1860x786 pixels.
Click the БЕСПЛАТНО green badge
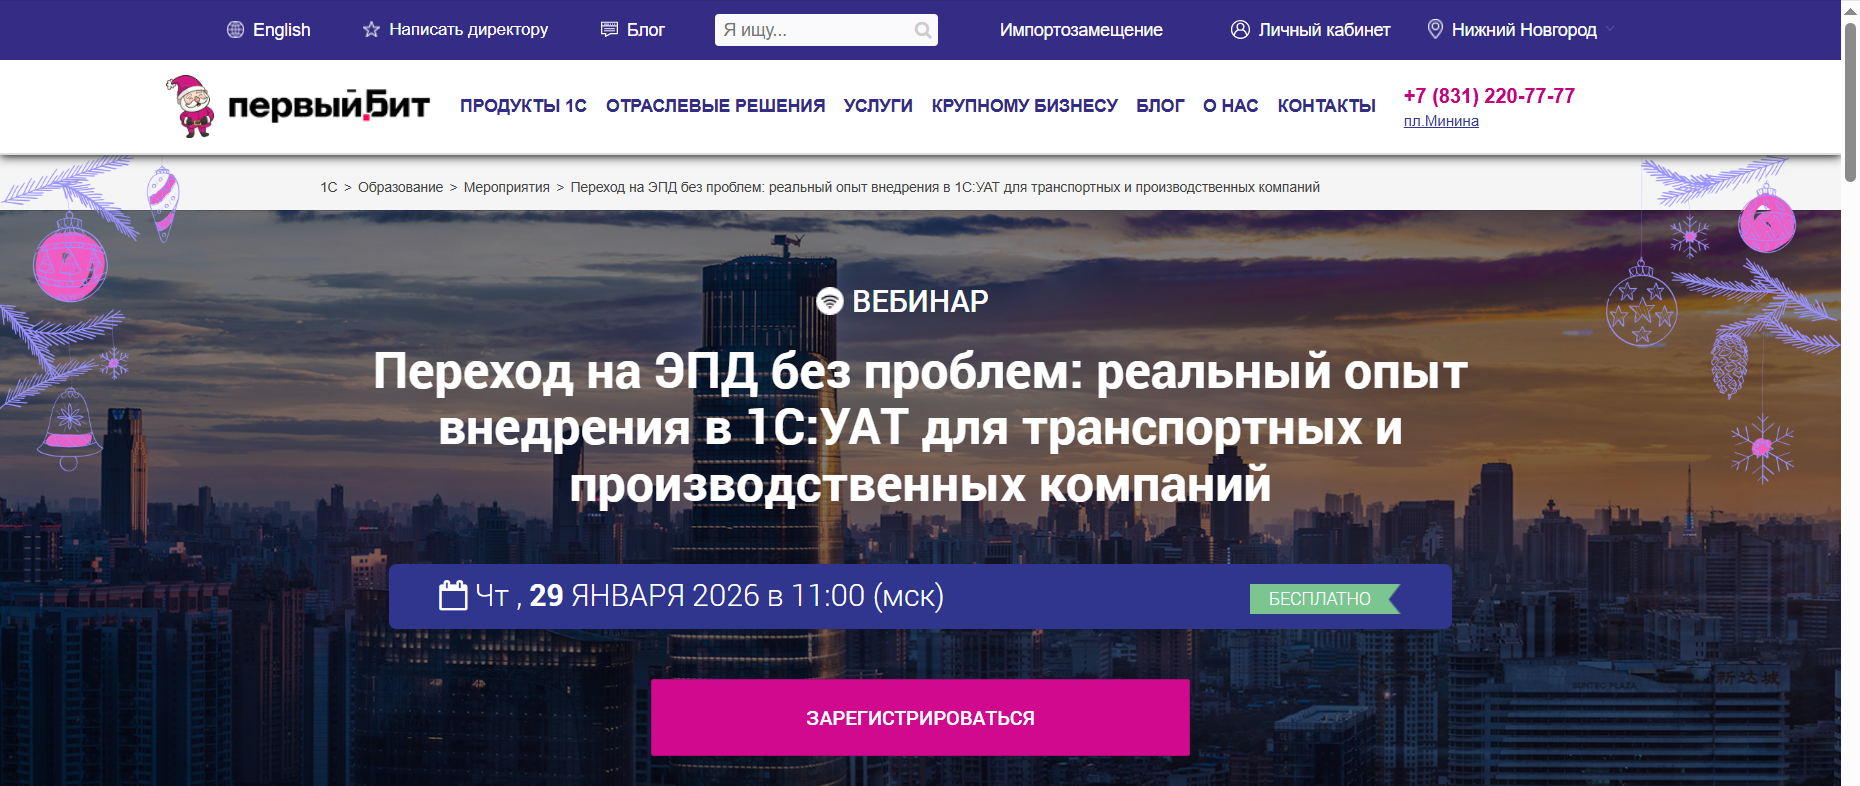1324,599
